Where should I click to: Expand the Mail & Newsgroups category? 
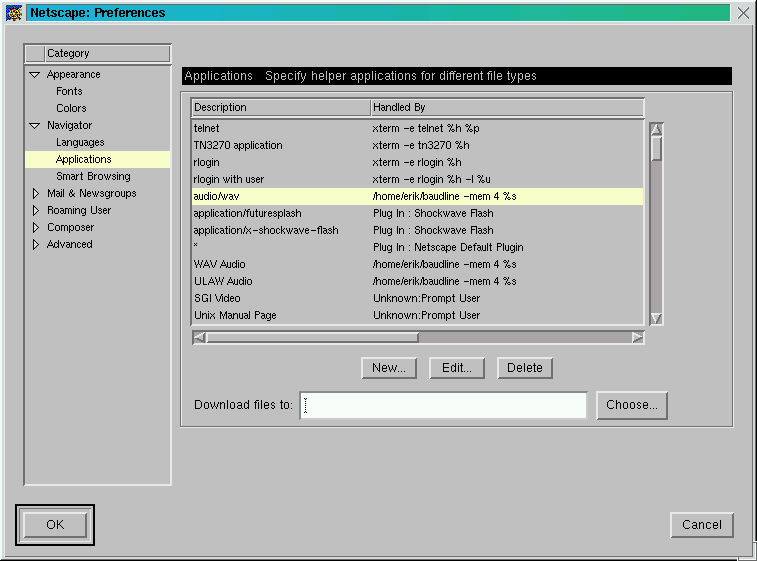[36, 194]
